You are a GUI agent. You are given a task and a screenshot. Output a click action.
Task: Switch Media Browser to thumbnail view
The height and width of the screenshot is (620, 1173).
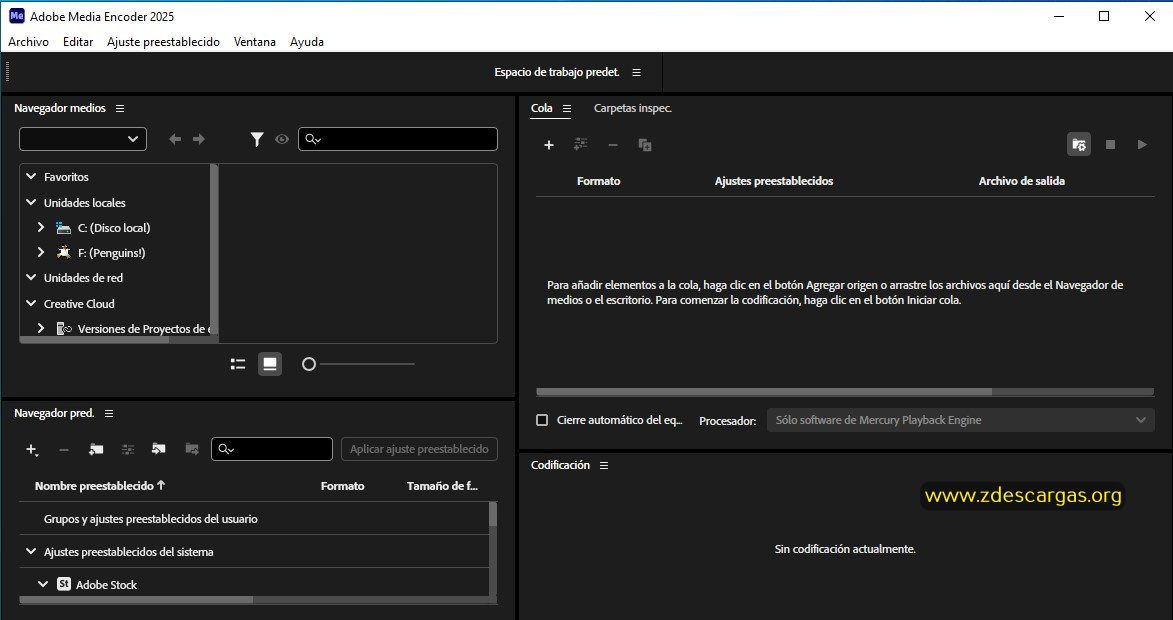tap(270, 364)
